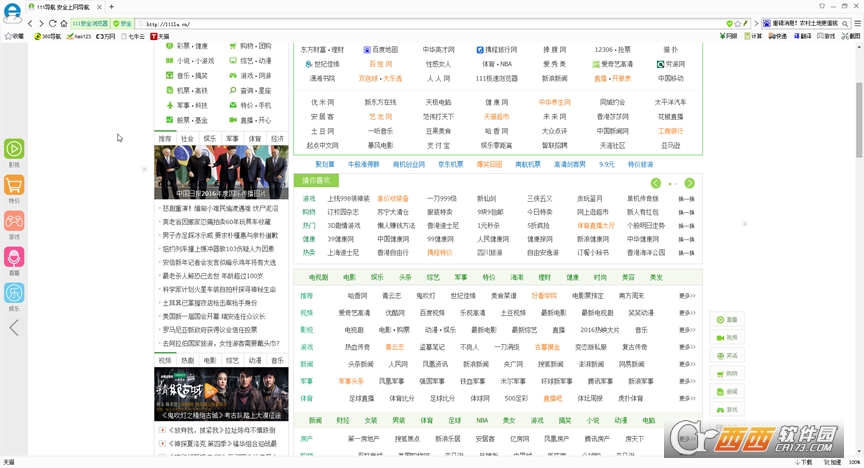864x468 pixels.
Task: Switch to 经济 news tab
Action: 277,138
